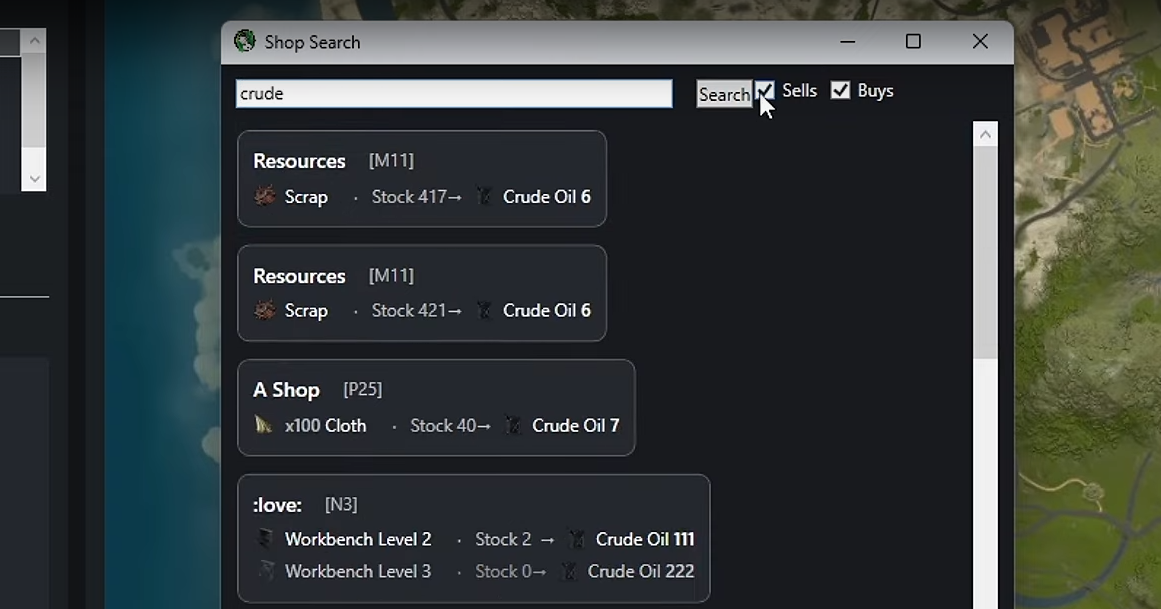Click the 'Buys' label text
The height and width of the screenshot is (609, 1161).
tap(875, 90)
